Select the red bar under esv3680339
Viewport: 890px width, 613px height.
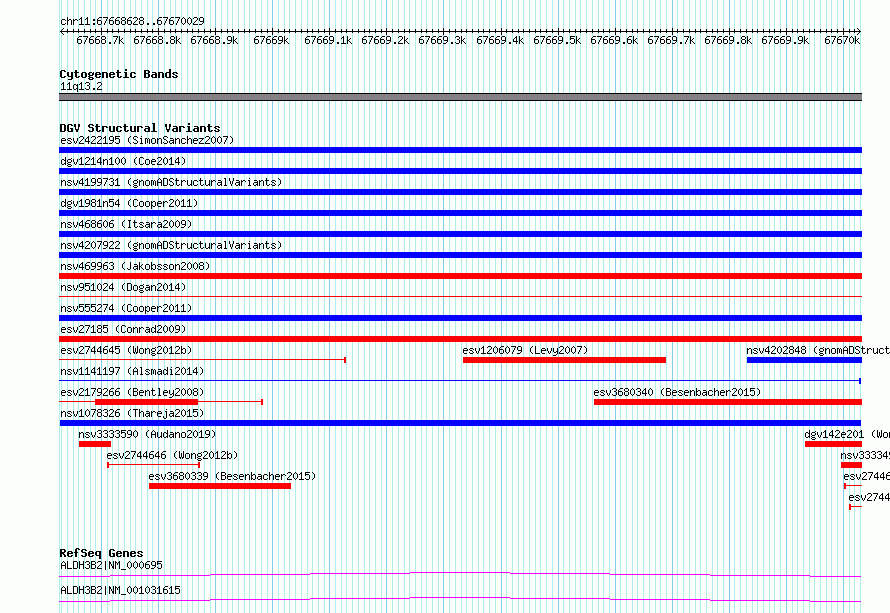click(x=220, y=486)
